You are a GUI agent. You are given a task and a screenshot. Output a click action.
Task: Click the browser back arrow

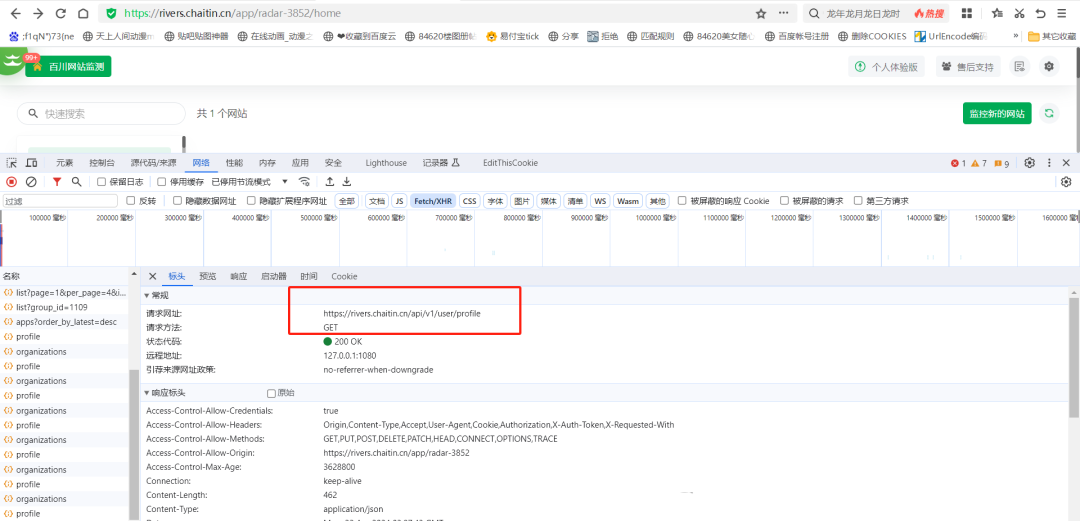(x=16, y=13)
